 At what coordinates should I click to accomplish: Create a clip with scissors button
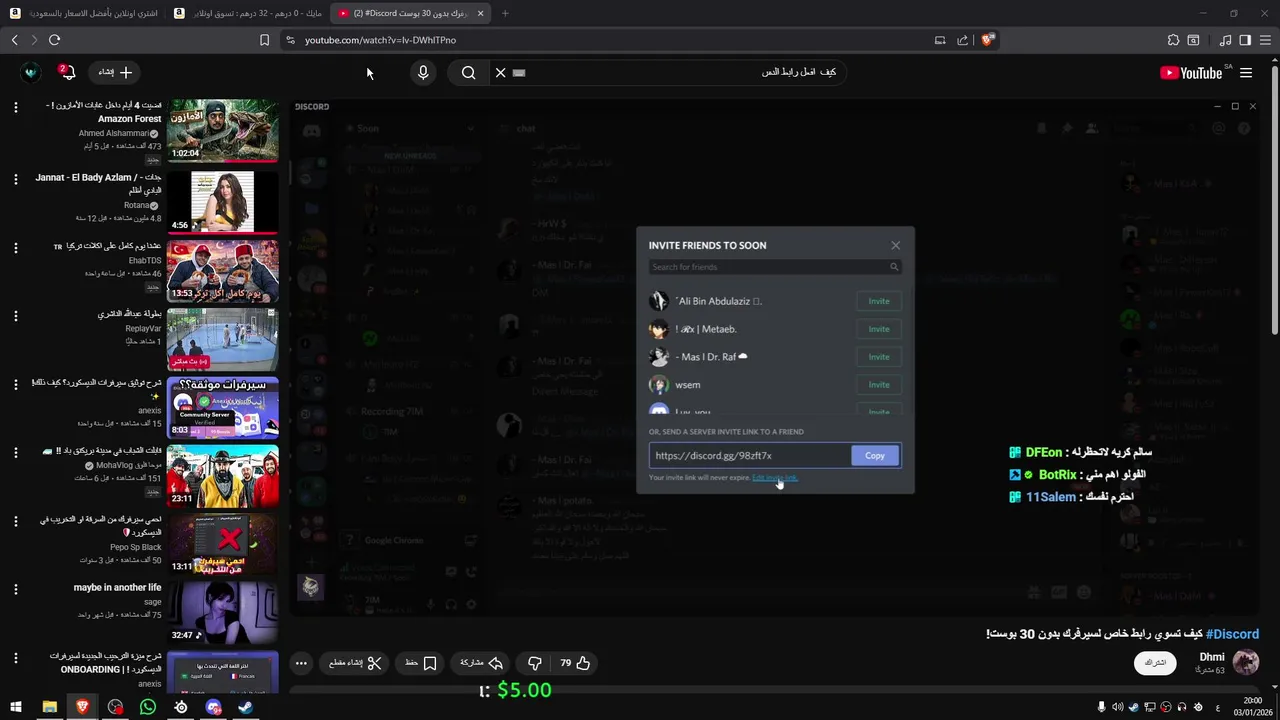[356, 663]
